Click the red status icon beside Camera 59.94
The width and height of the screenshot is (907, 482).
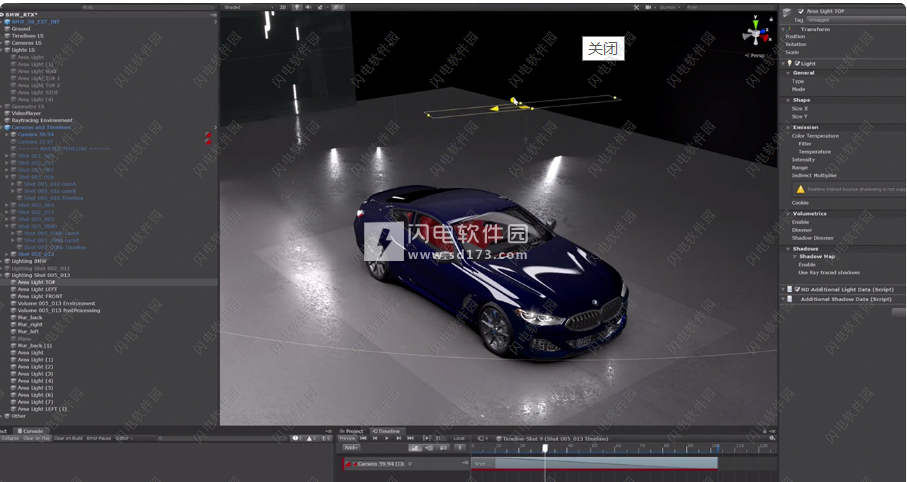click(x=208, y=135)
